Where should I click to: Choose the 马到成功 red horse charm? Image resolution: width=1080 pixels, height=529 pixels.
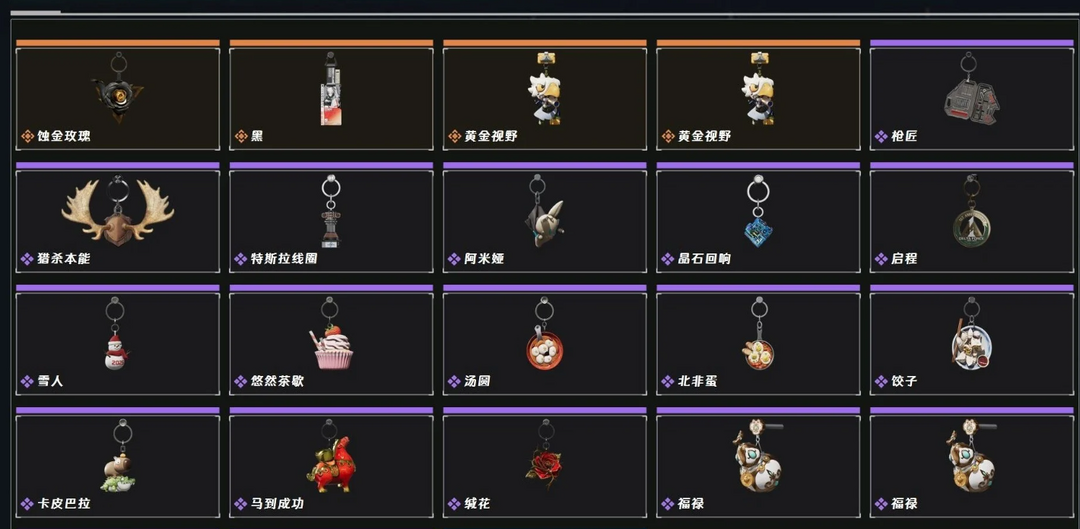[x=331, y=466]
